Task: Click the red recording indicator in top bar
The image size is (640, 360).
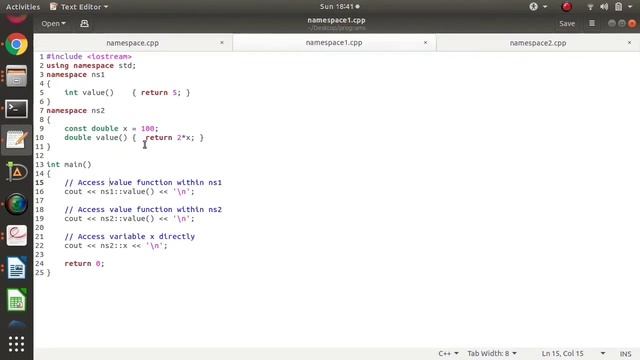Action: tap(567, 7)
